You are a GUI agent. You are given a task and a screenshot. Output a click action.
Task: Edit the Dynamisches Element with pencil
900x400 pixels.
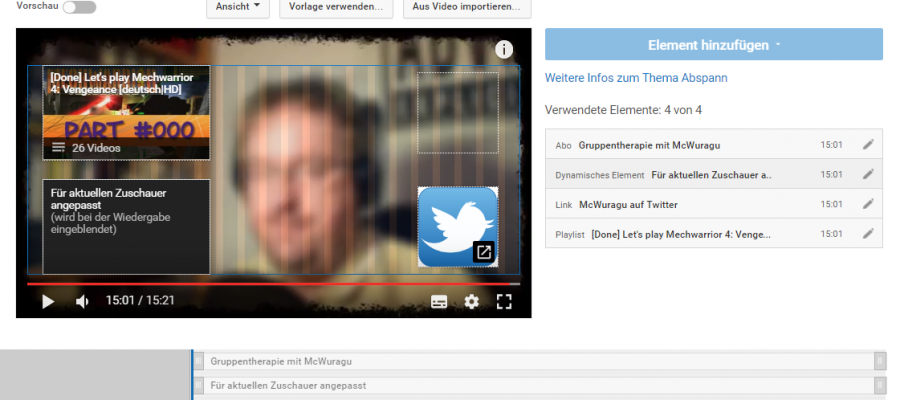point(868,174)
